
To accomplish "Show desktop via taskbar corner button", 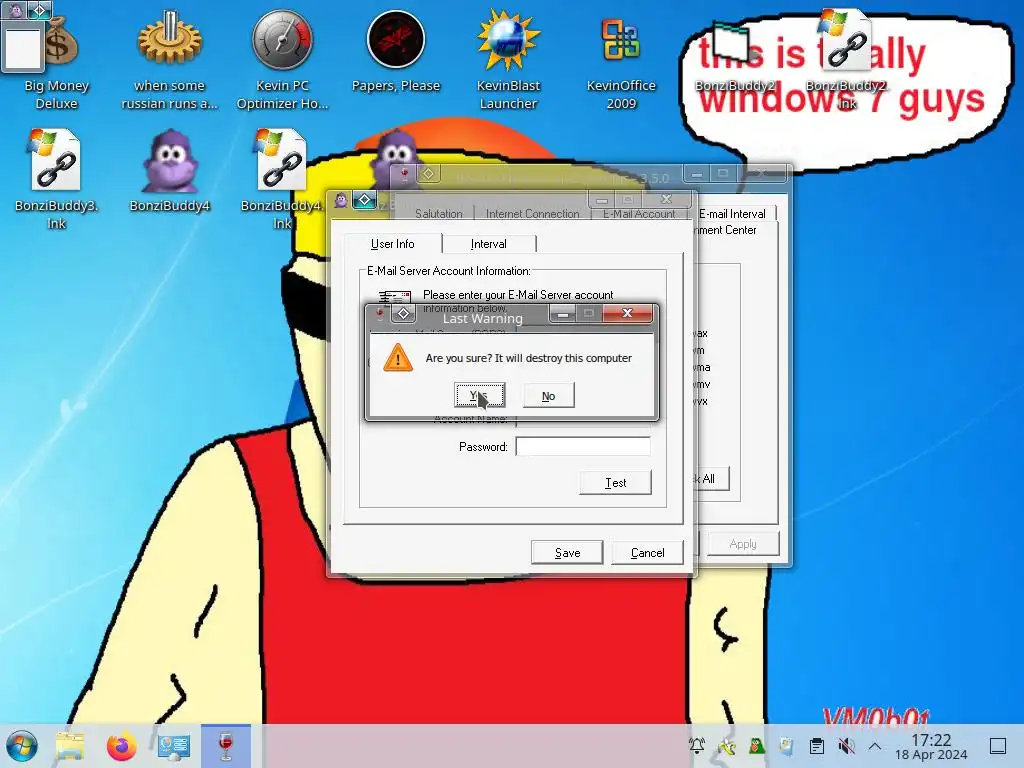I will 998,746.
